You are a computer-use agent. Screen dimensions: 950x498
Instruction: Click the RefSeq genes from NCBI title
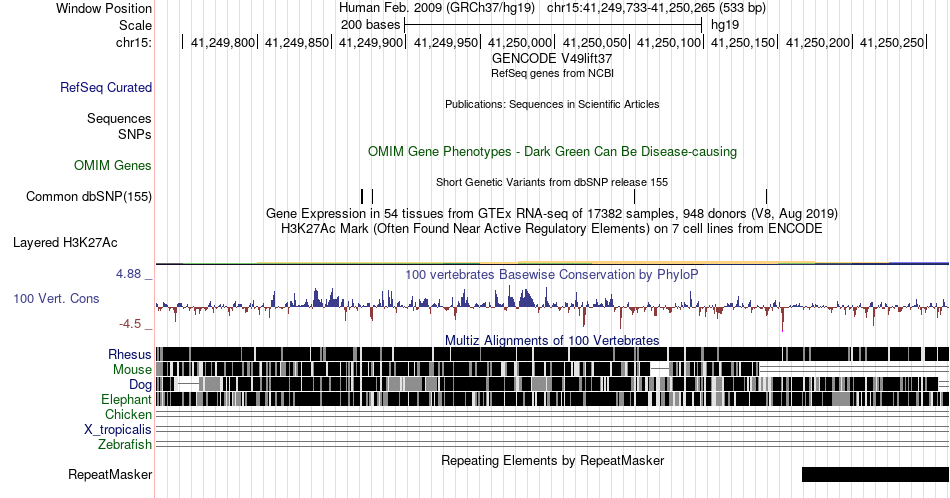[552, 73]
